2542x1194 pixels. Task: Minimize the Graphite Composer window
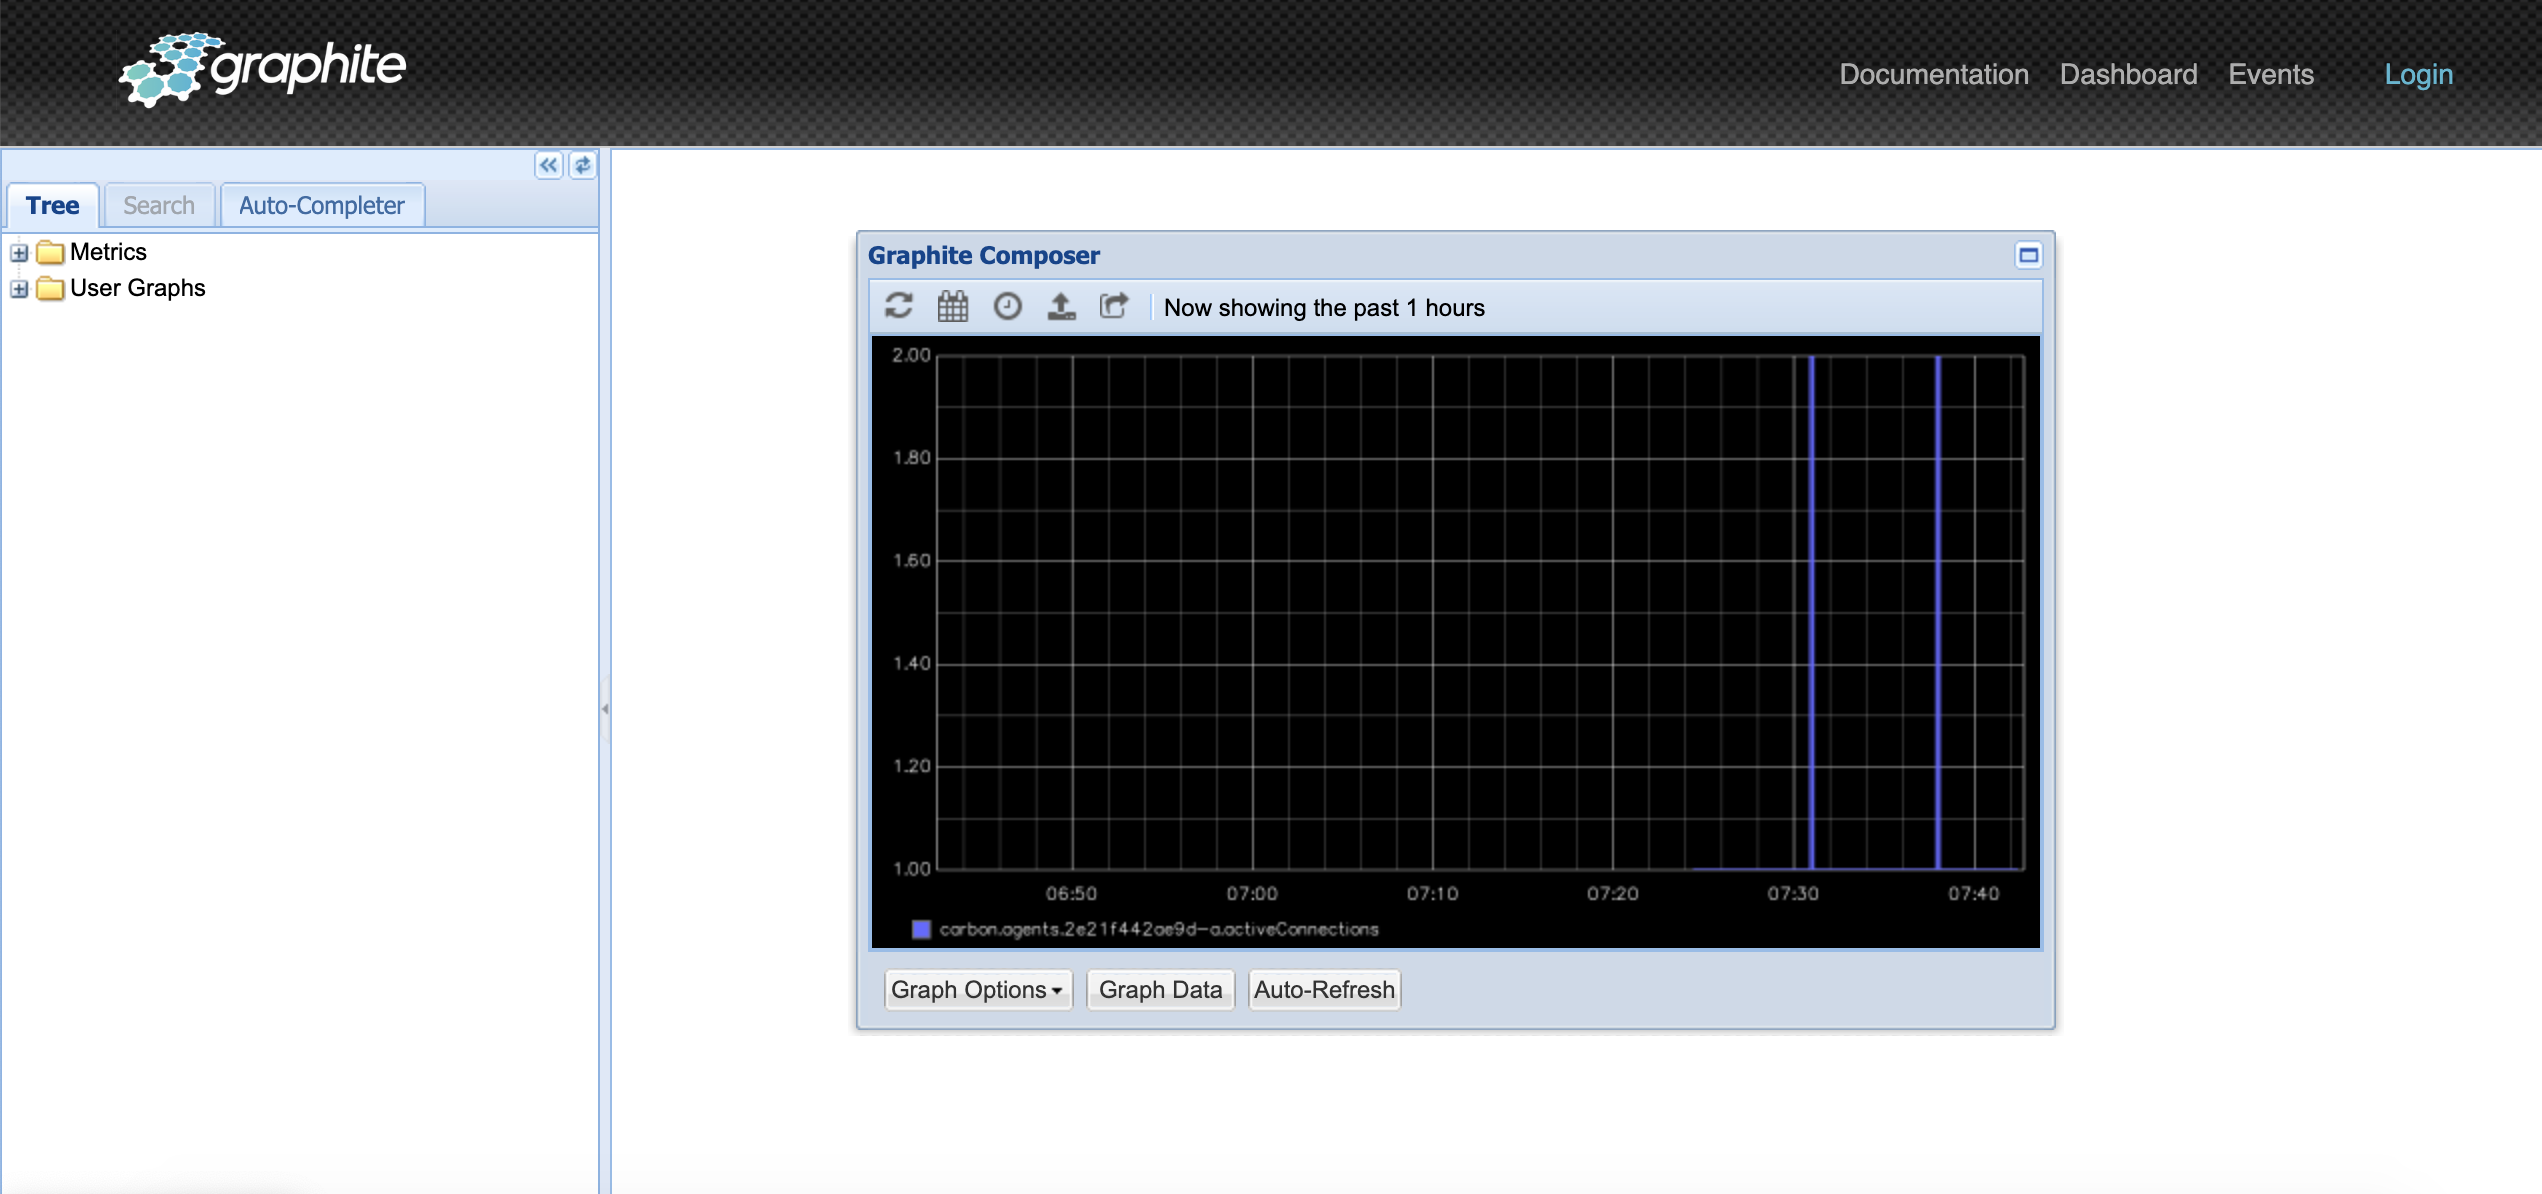point(2028,255)
